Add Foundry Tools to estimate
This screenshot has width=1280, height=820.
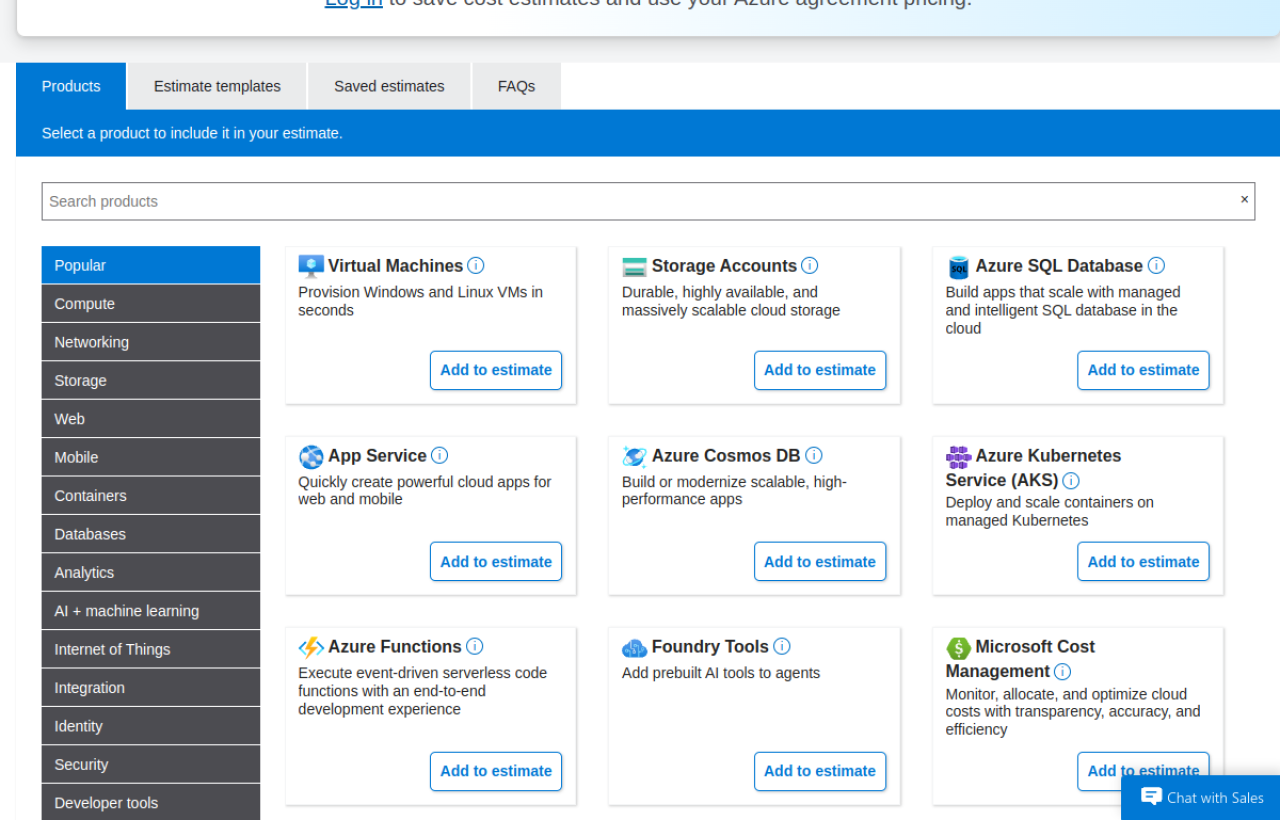[820, 771]
